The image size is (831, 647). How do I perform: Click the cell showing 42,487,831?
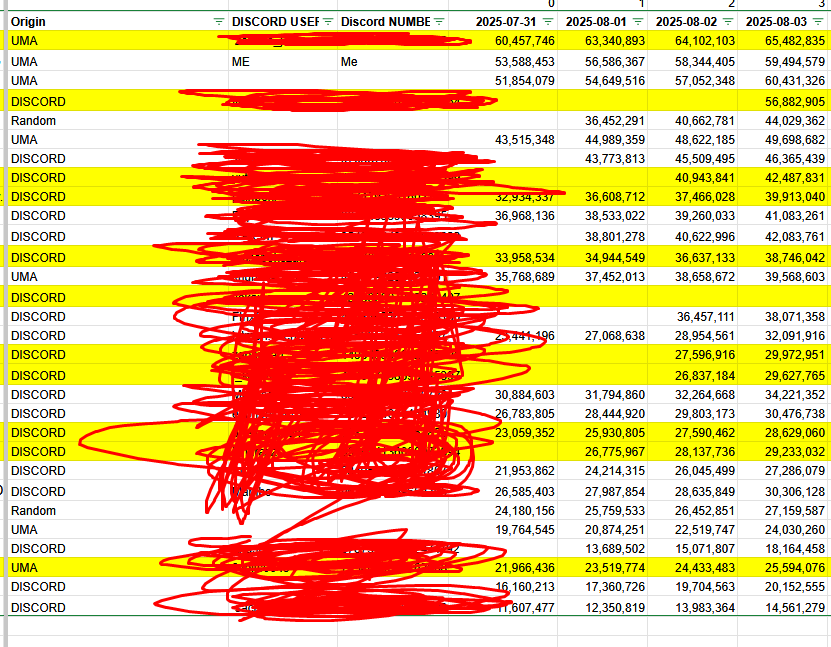click(784, 178)
